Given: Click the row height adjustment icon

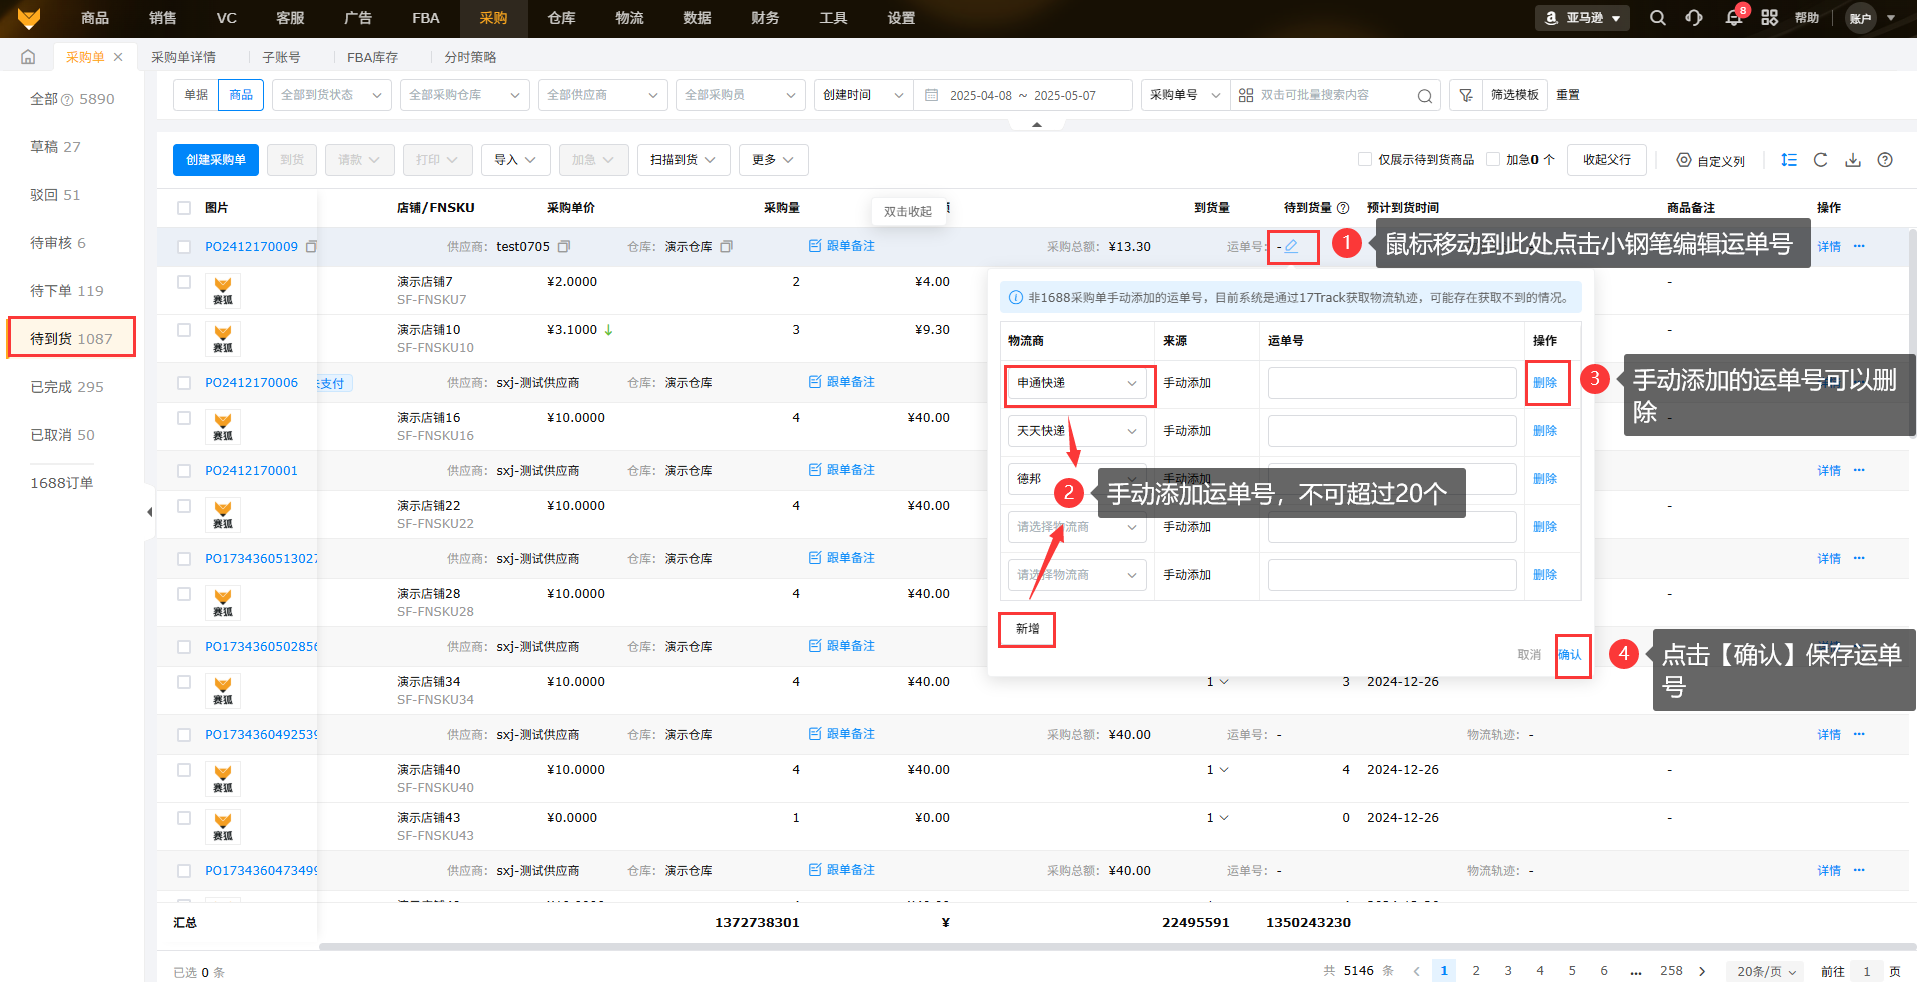Looking at the screenshot, I should [1788, 160].
